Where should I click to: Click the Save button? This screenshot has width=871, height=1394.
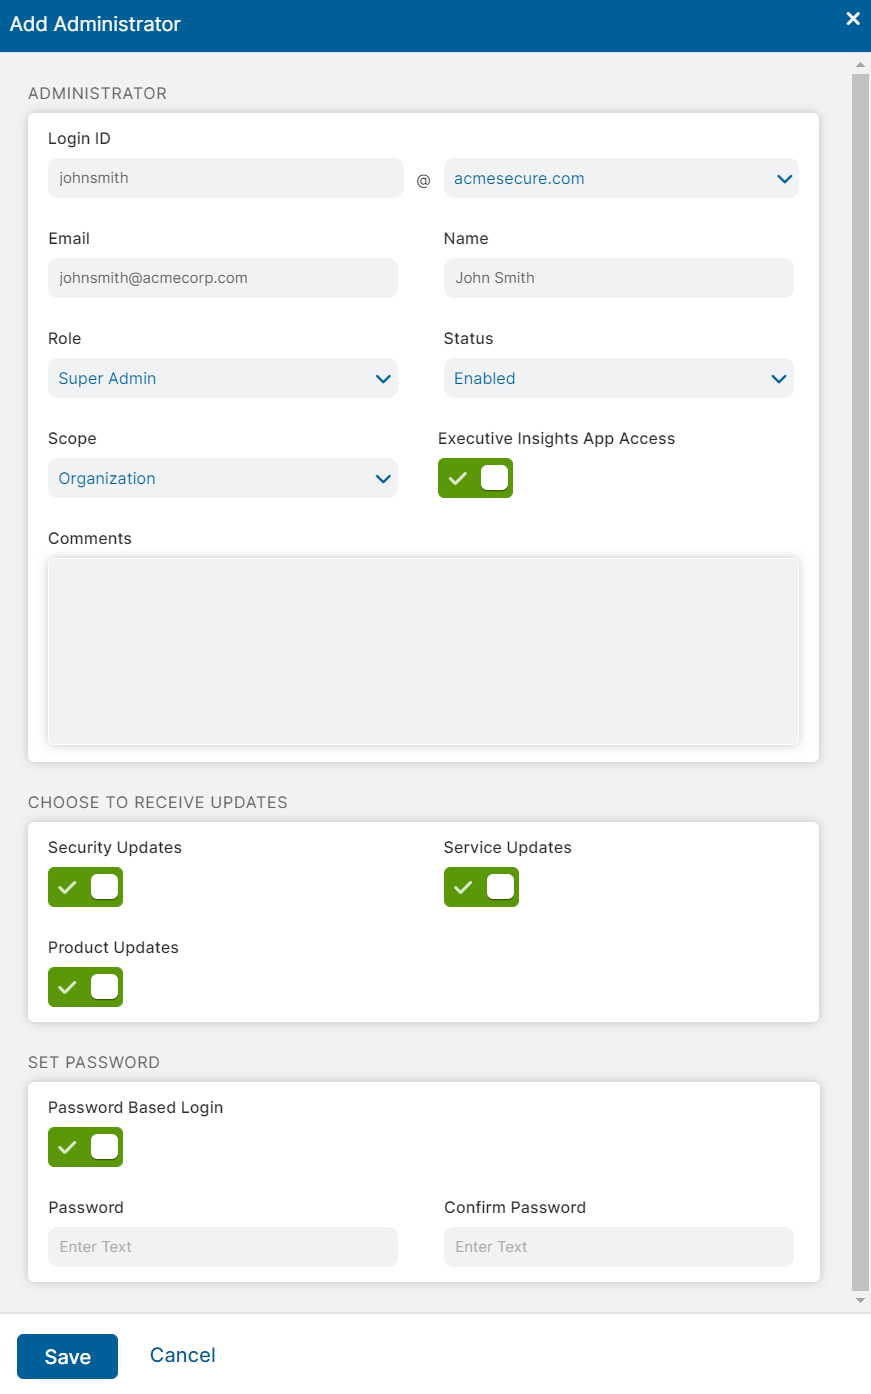click(67, 1356)
